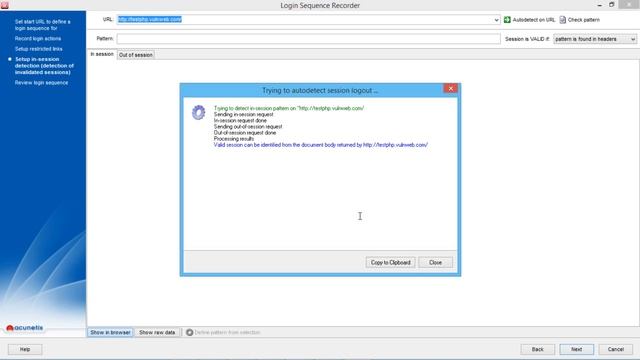640x360 pixels.
Task: Click 'Define pattern from selection' text
Action: pos(227,332)
